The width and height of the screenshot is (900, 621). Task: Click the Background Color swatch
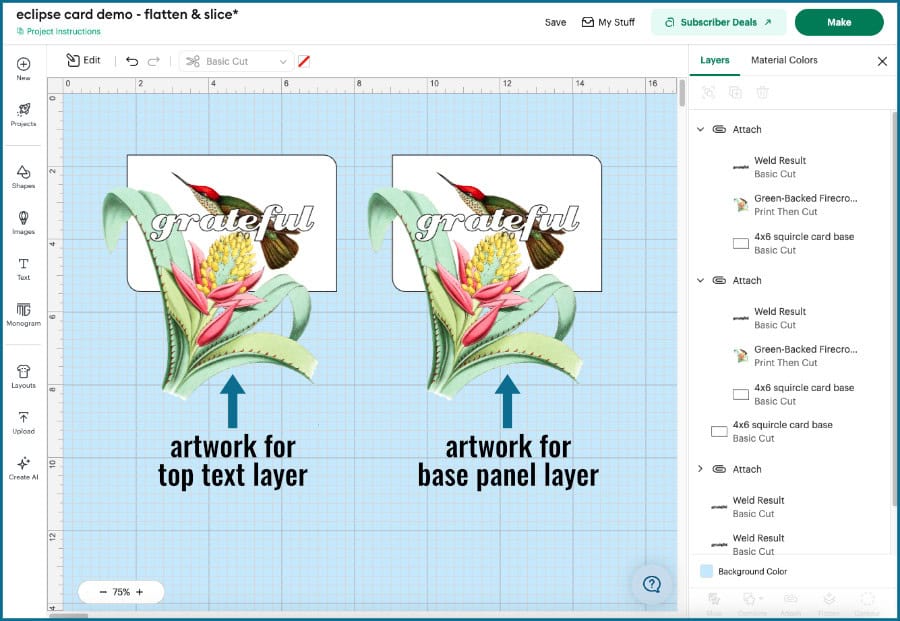pos(707,571)
